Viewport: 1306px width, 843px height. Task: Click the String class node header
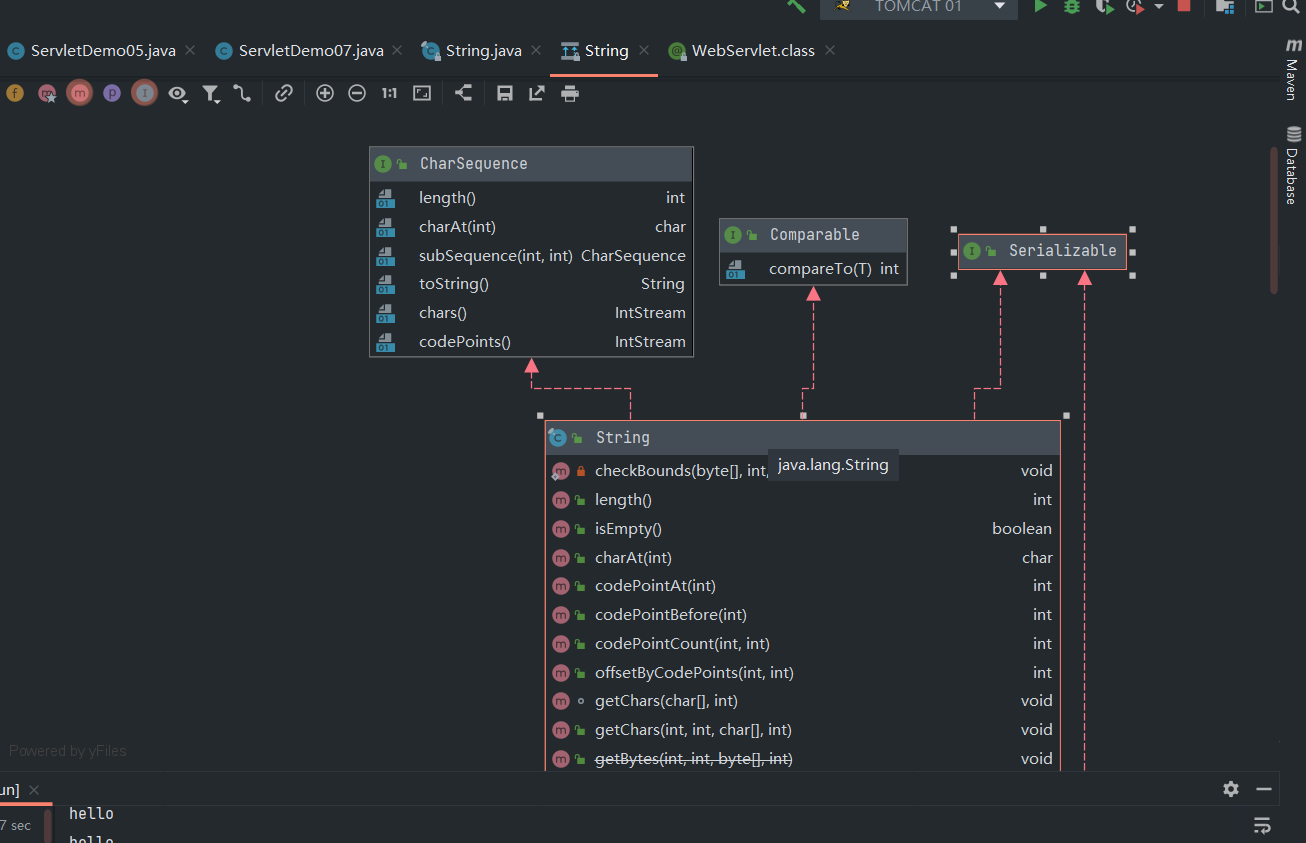pyautogui.click(x=802, y=438)
